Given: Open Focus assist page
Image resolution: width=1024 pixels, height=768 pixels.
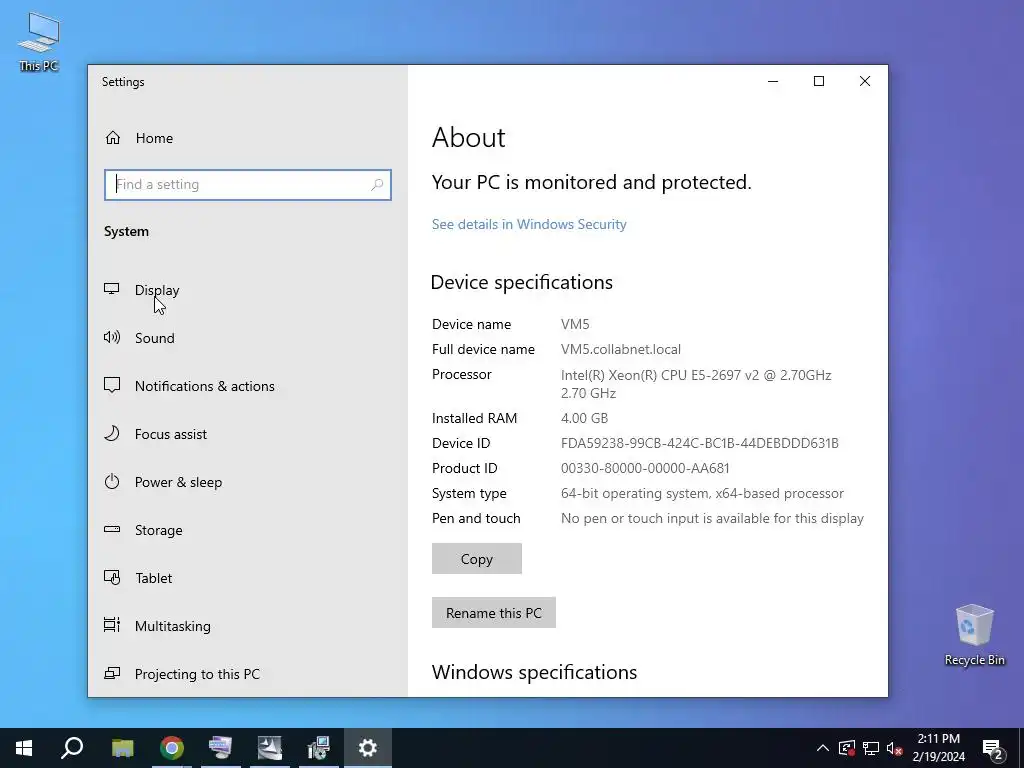Looking at the screenshot, I should (170, 434).
